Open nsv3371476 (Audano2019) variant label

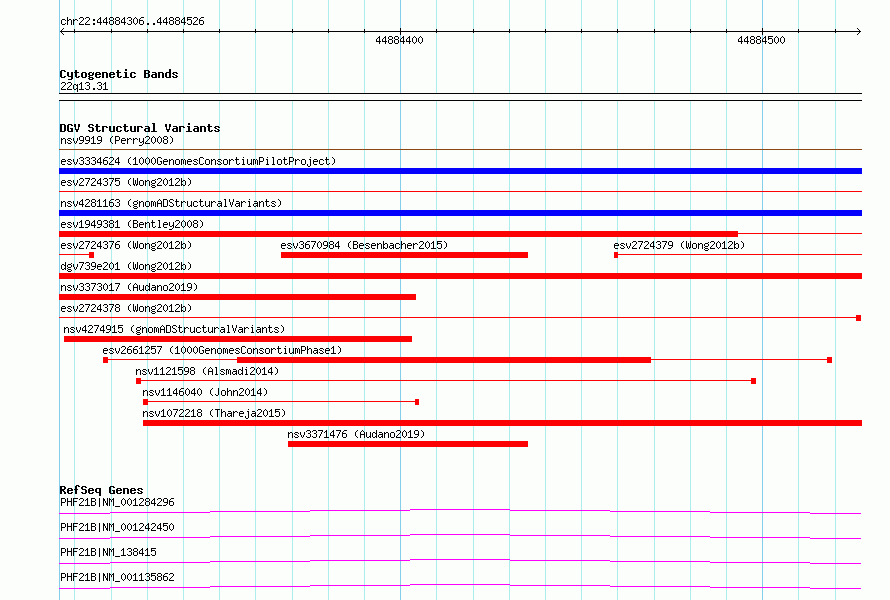(x=356, y=434)
